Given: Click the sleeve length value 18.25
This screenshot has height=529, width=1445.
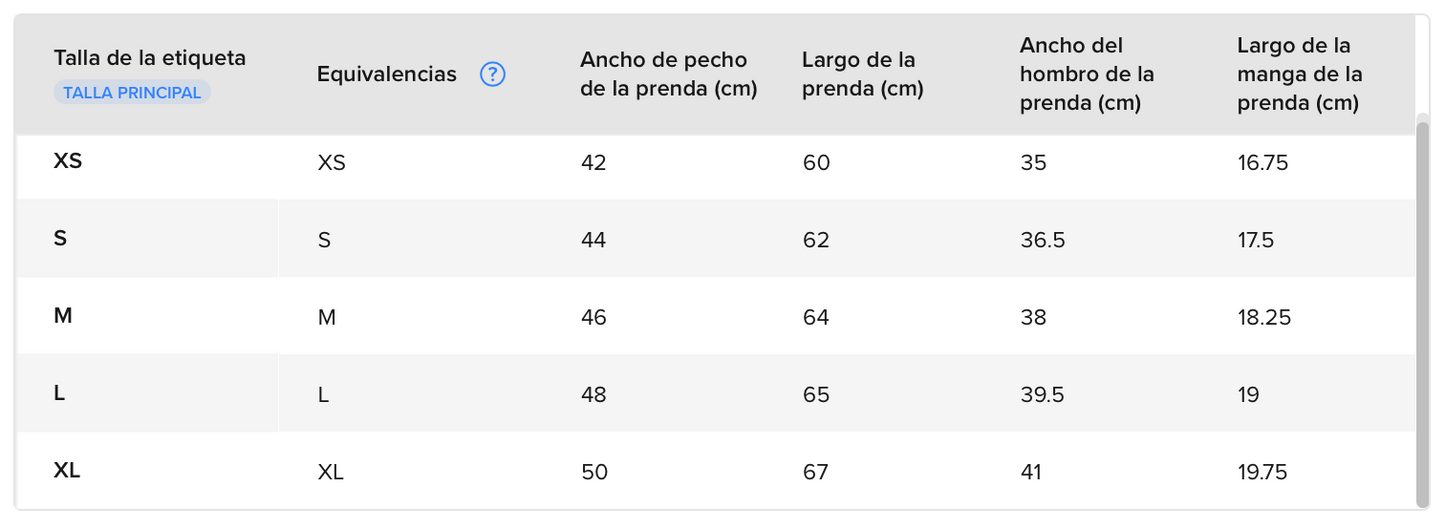Looking at the screenshot, I should pyautogui.click(x=1264, y=317).
